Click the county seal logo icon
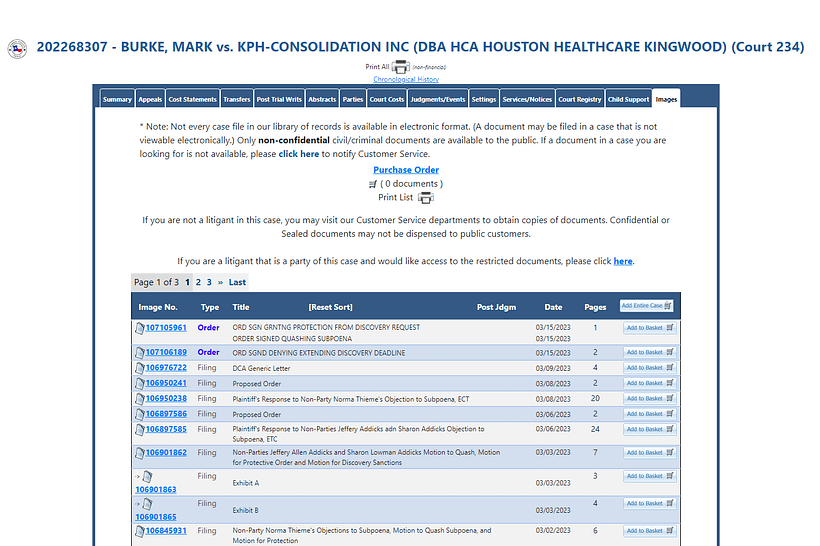 tap(17, 49)
